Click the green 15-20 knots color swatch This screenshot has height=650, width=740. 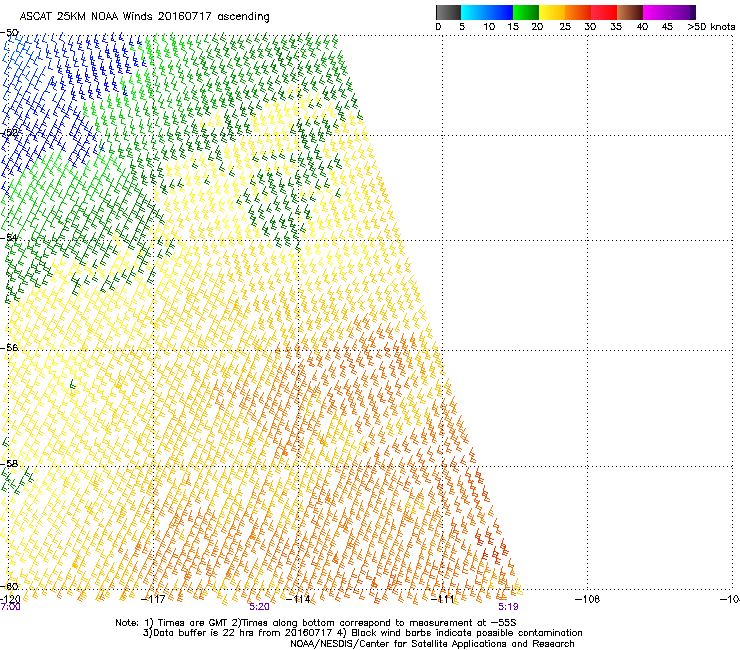point(526,12)
